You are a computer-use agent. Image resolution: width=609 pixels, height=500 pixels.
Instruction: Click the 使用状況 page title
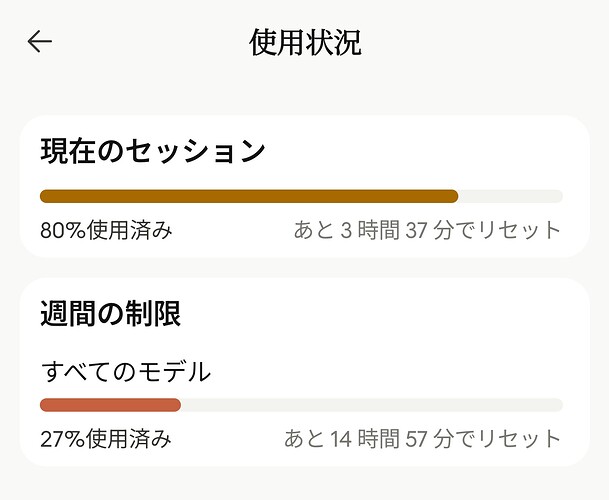[305, 42]
